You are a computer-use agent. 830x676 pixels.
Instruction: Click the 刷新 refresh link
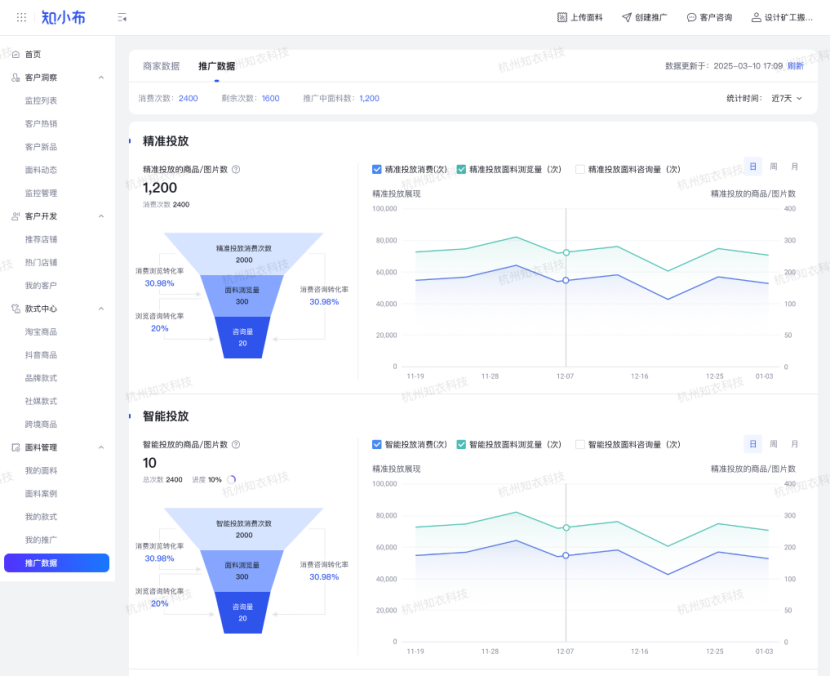[x=795, y=66]
